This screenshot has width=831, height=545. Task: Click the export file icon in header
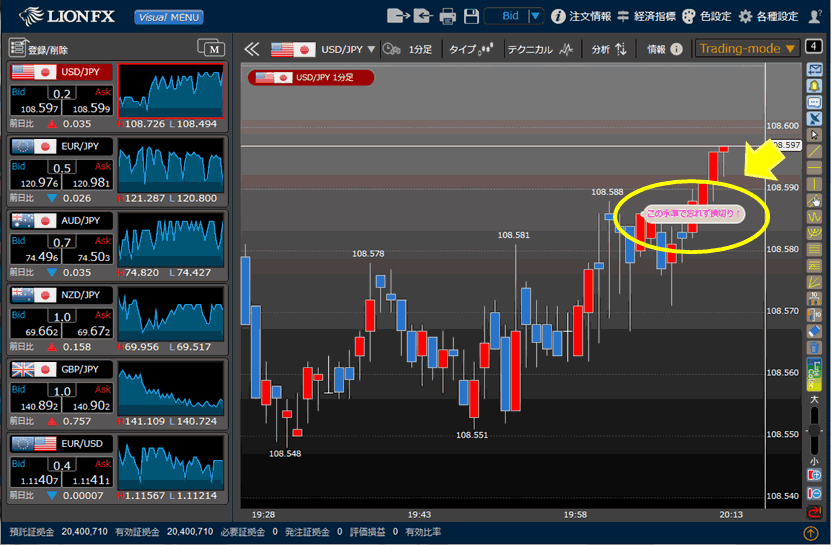[398, 16]
